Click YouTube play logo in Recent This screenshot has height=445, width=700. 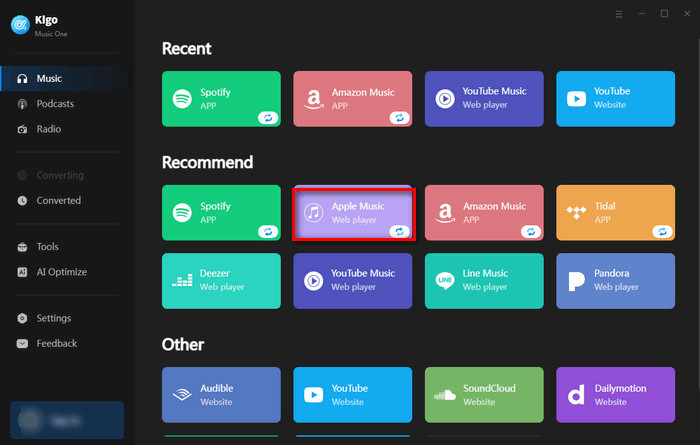(x=576, y=99)
